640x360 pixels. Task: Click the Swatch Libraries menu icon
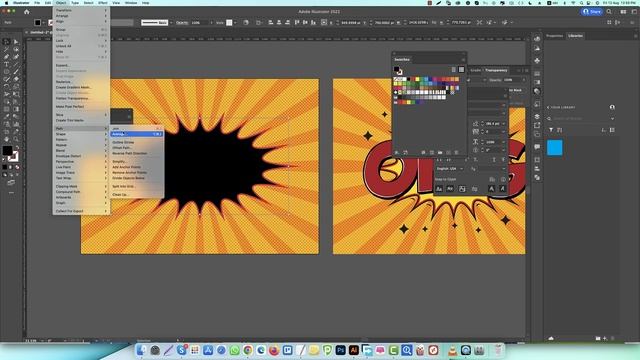tap(397, 152)
